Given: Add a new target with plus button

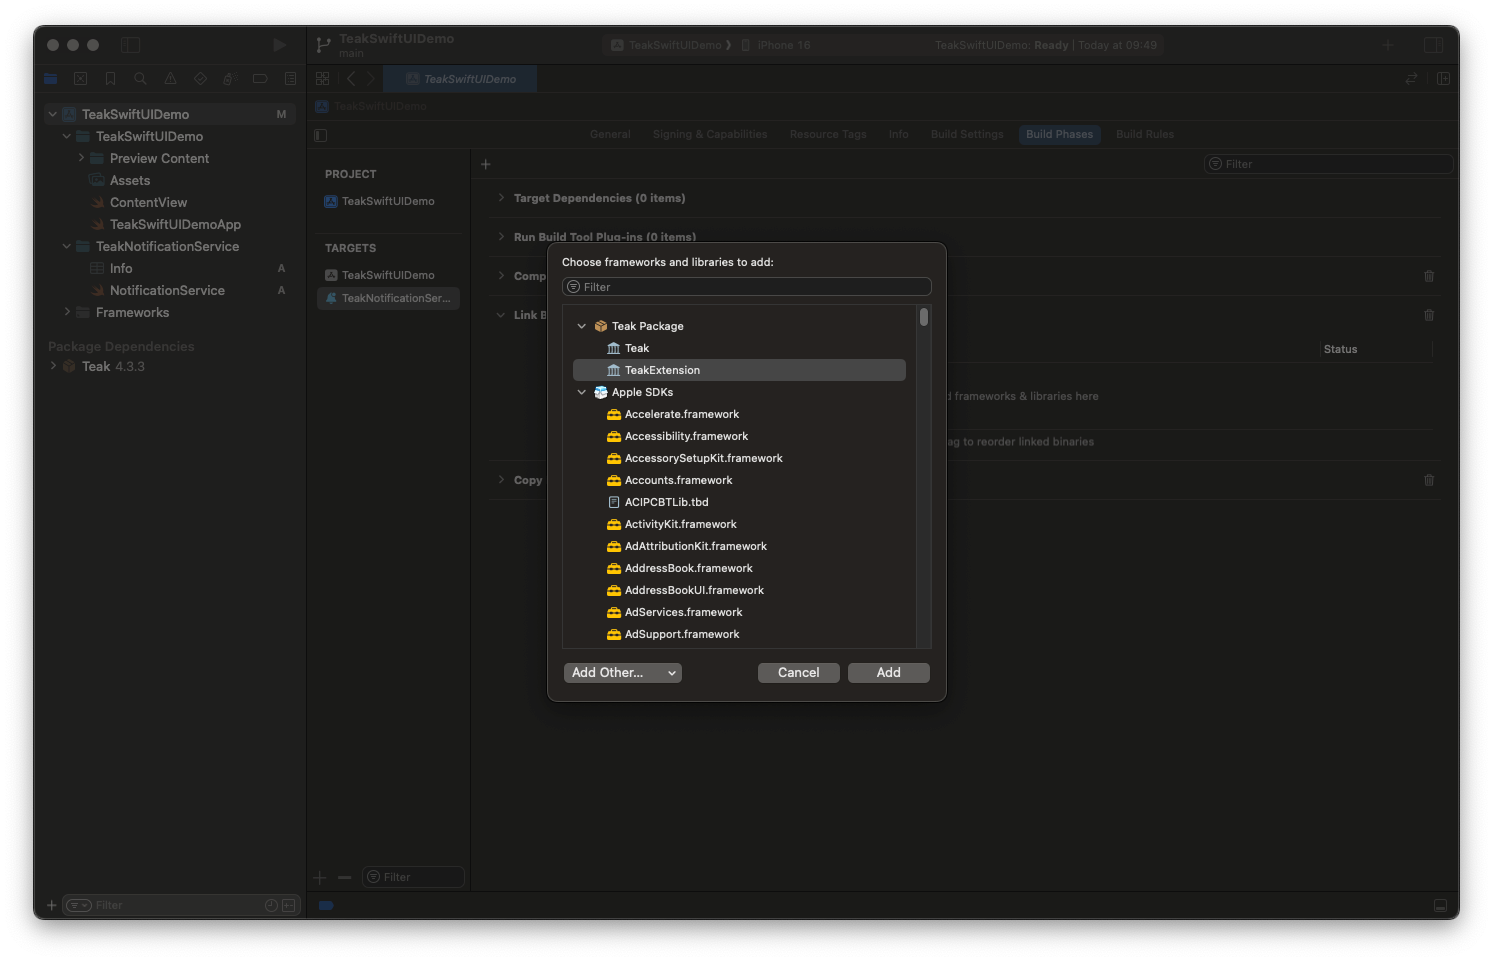Looking at the screenshot, I should point(320,877).
